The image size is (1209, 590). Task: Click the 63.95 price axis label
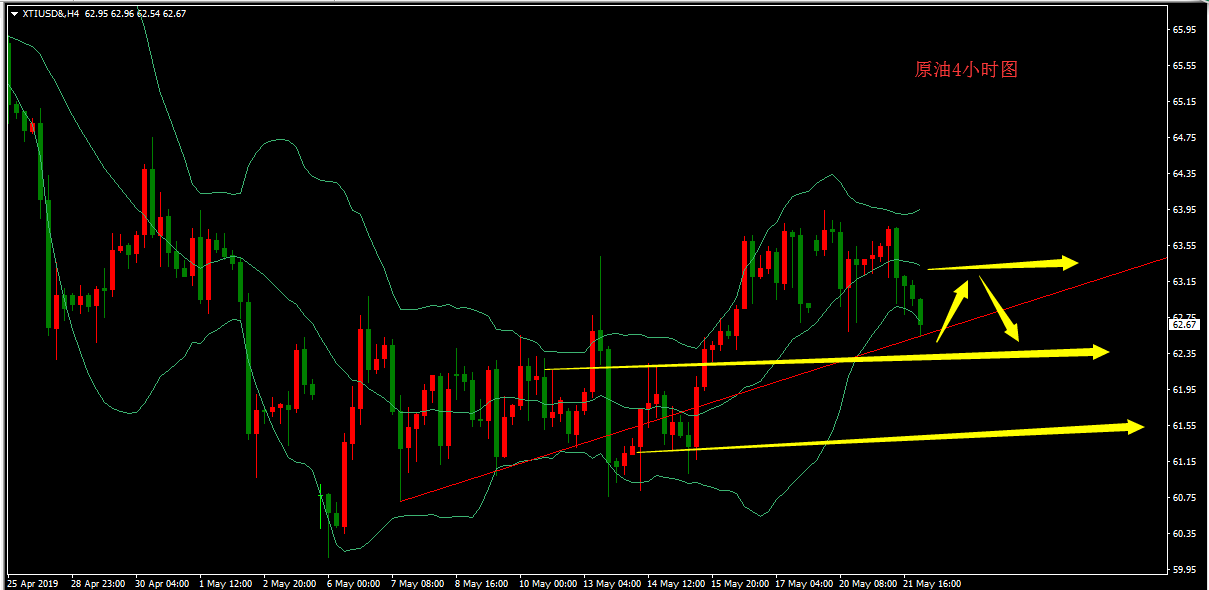1184,210
